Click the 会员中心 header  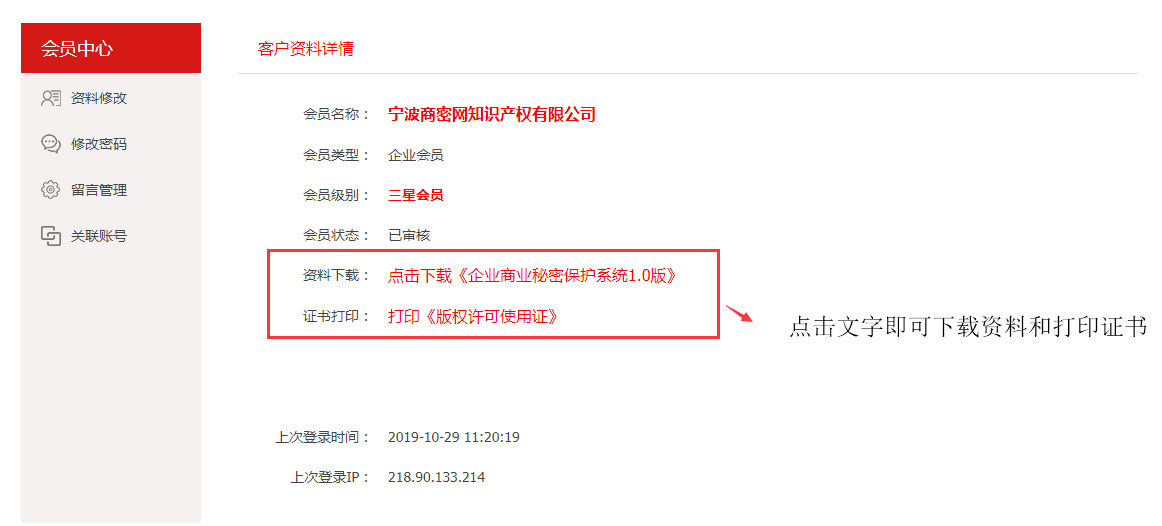pyautogui.click(x=110, y=48)
